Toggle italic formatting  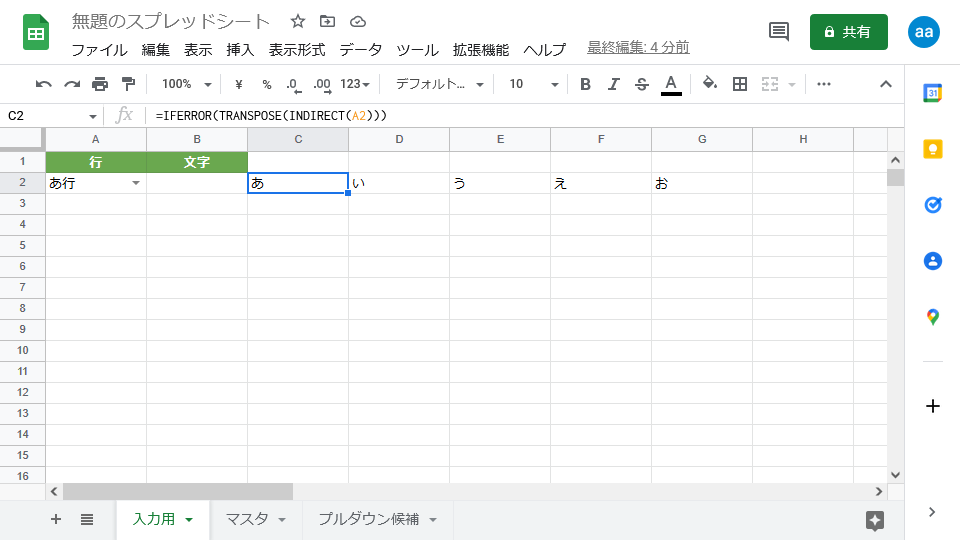(613, 84)
